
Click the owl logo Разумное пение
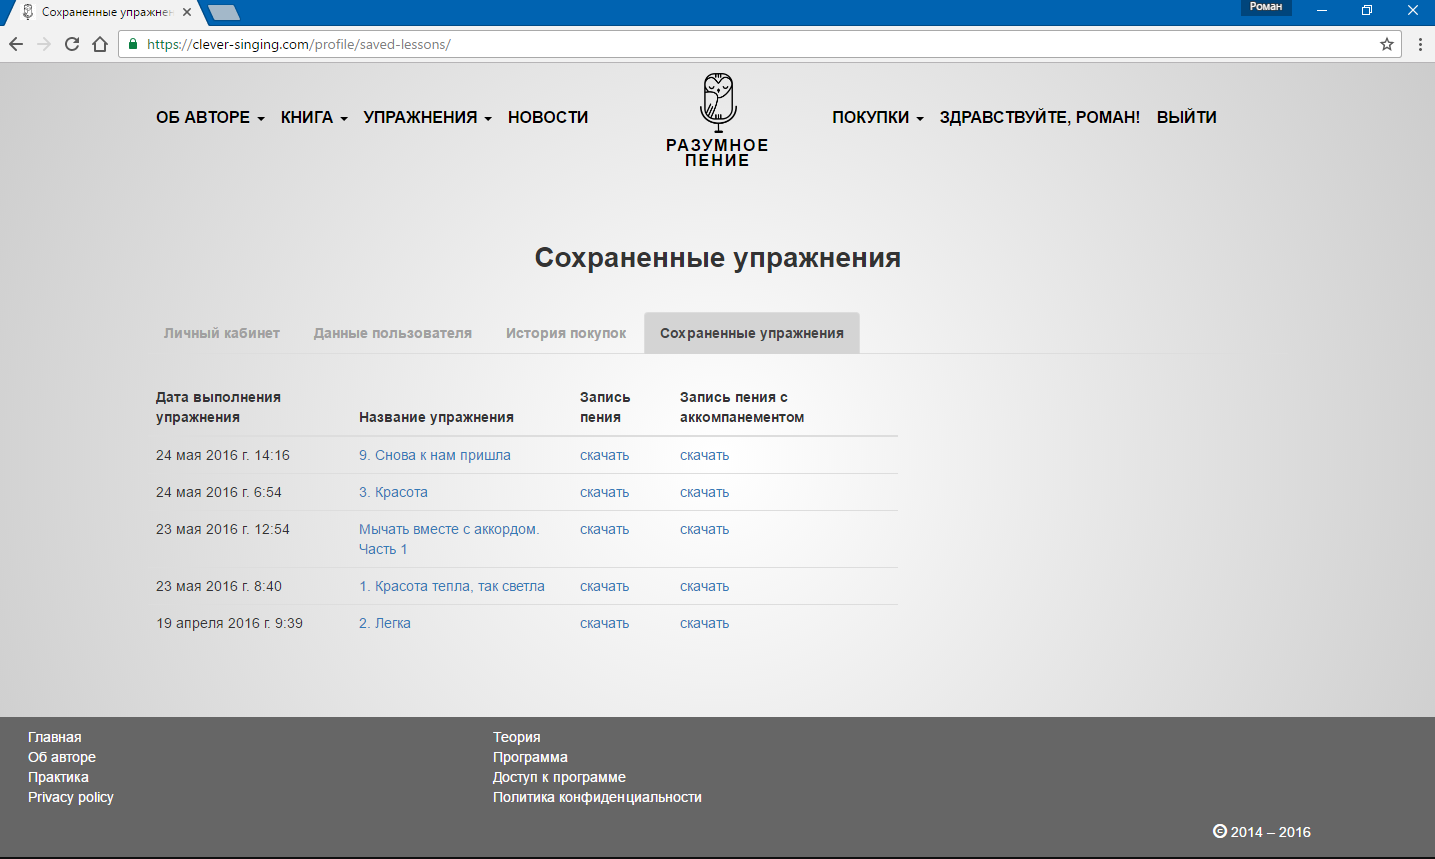[717, 120]
